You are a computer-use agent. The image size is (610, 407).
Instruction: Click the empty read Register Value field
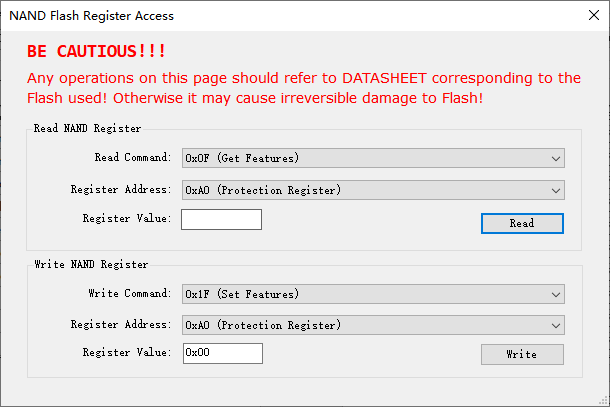click(221, 219)
